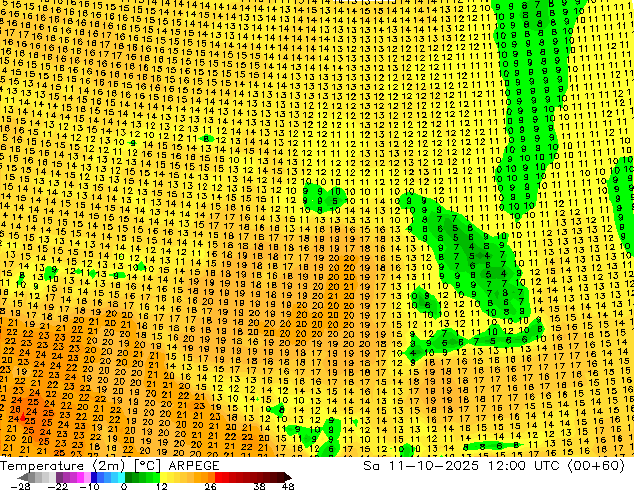Click the 12:00 UTC time label
The image size is (634, 490).
[x=526, y=466]
